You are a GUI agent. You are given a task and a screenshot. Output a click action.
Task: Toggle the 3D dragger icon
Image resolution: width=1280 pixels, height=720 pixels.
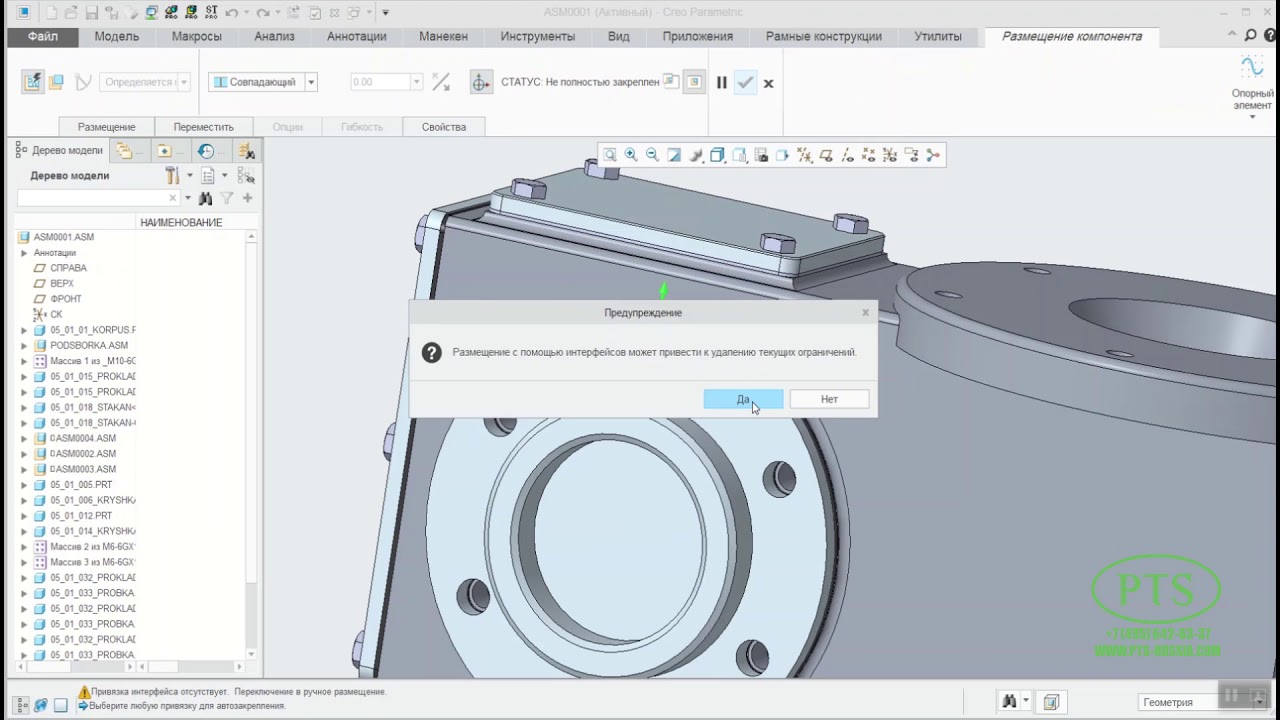pos(481,82)
